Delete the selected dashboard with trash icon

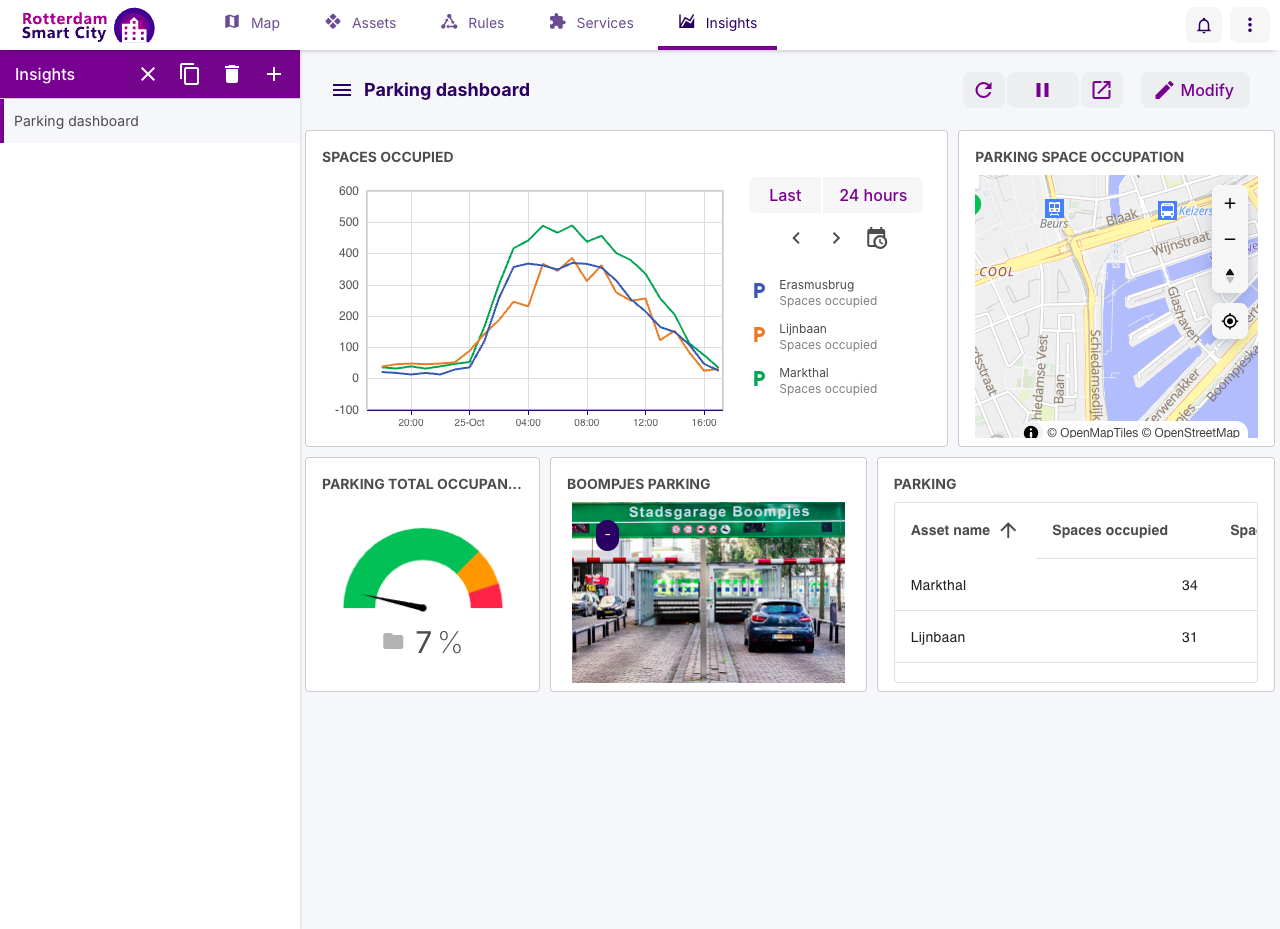tap(232, 74)
